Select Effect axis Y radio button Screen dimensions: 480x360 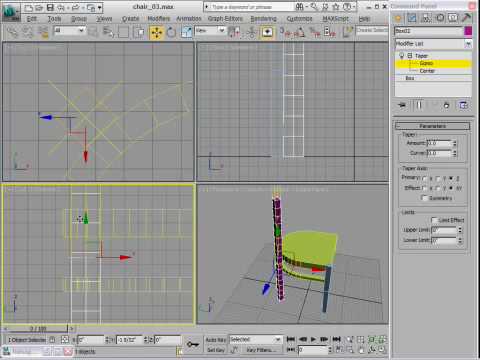click(x=438, y=188)
